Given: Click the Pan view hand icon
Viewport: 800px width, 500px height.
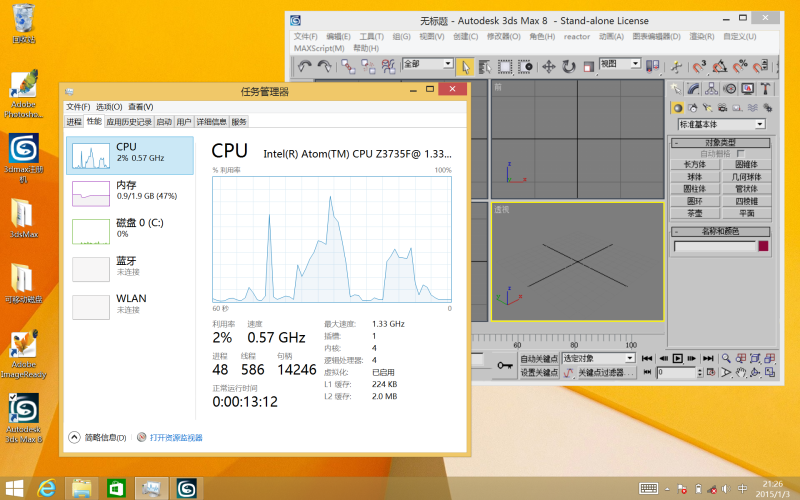Looking at the screenshot, I should tap(740, 373).
